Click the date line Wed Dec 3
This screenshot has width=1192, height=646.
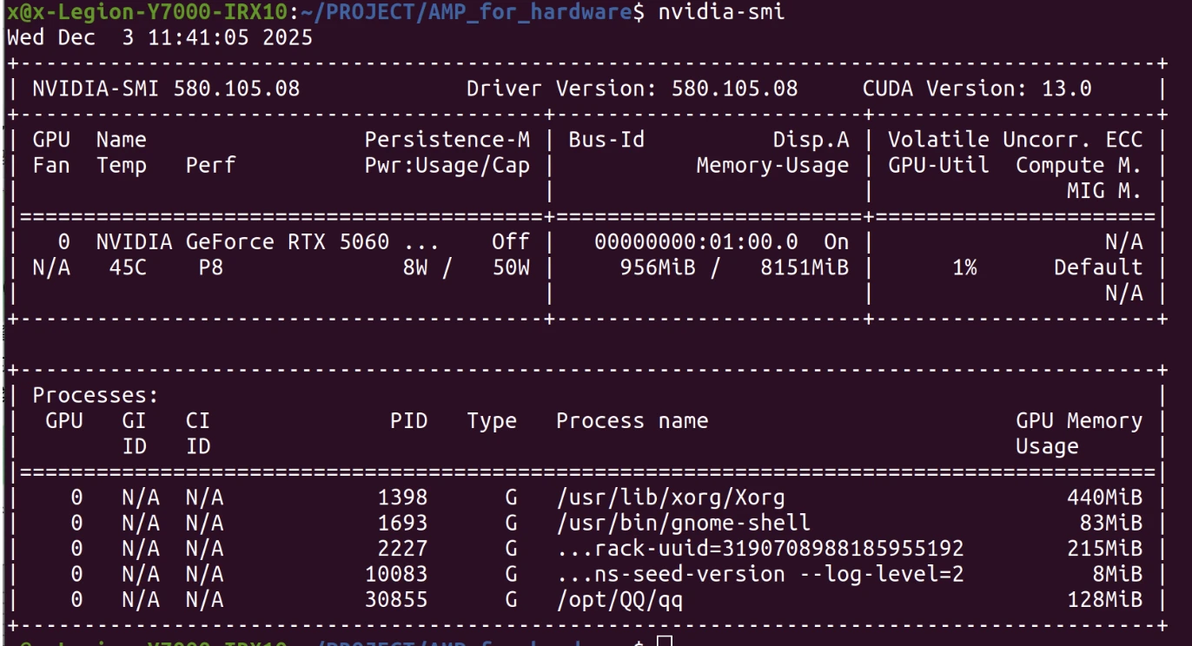click(x=160, y=38)
